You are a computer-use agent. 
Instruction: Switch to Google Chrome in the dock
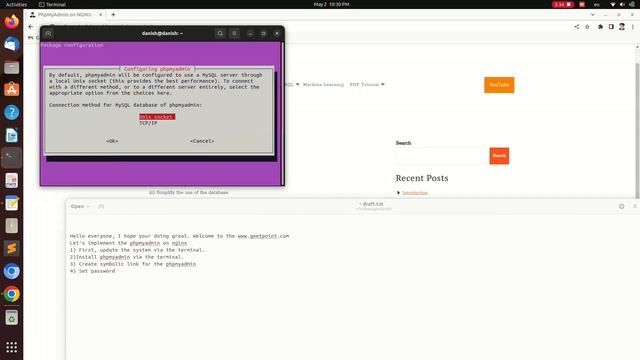click(11, 294)
